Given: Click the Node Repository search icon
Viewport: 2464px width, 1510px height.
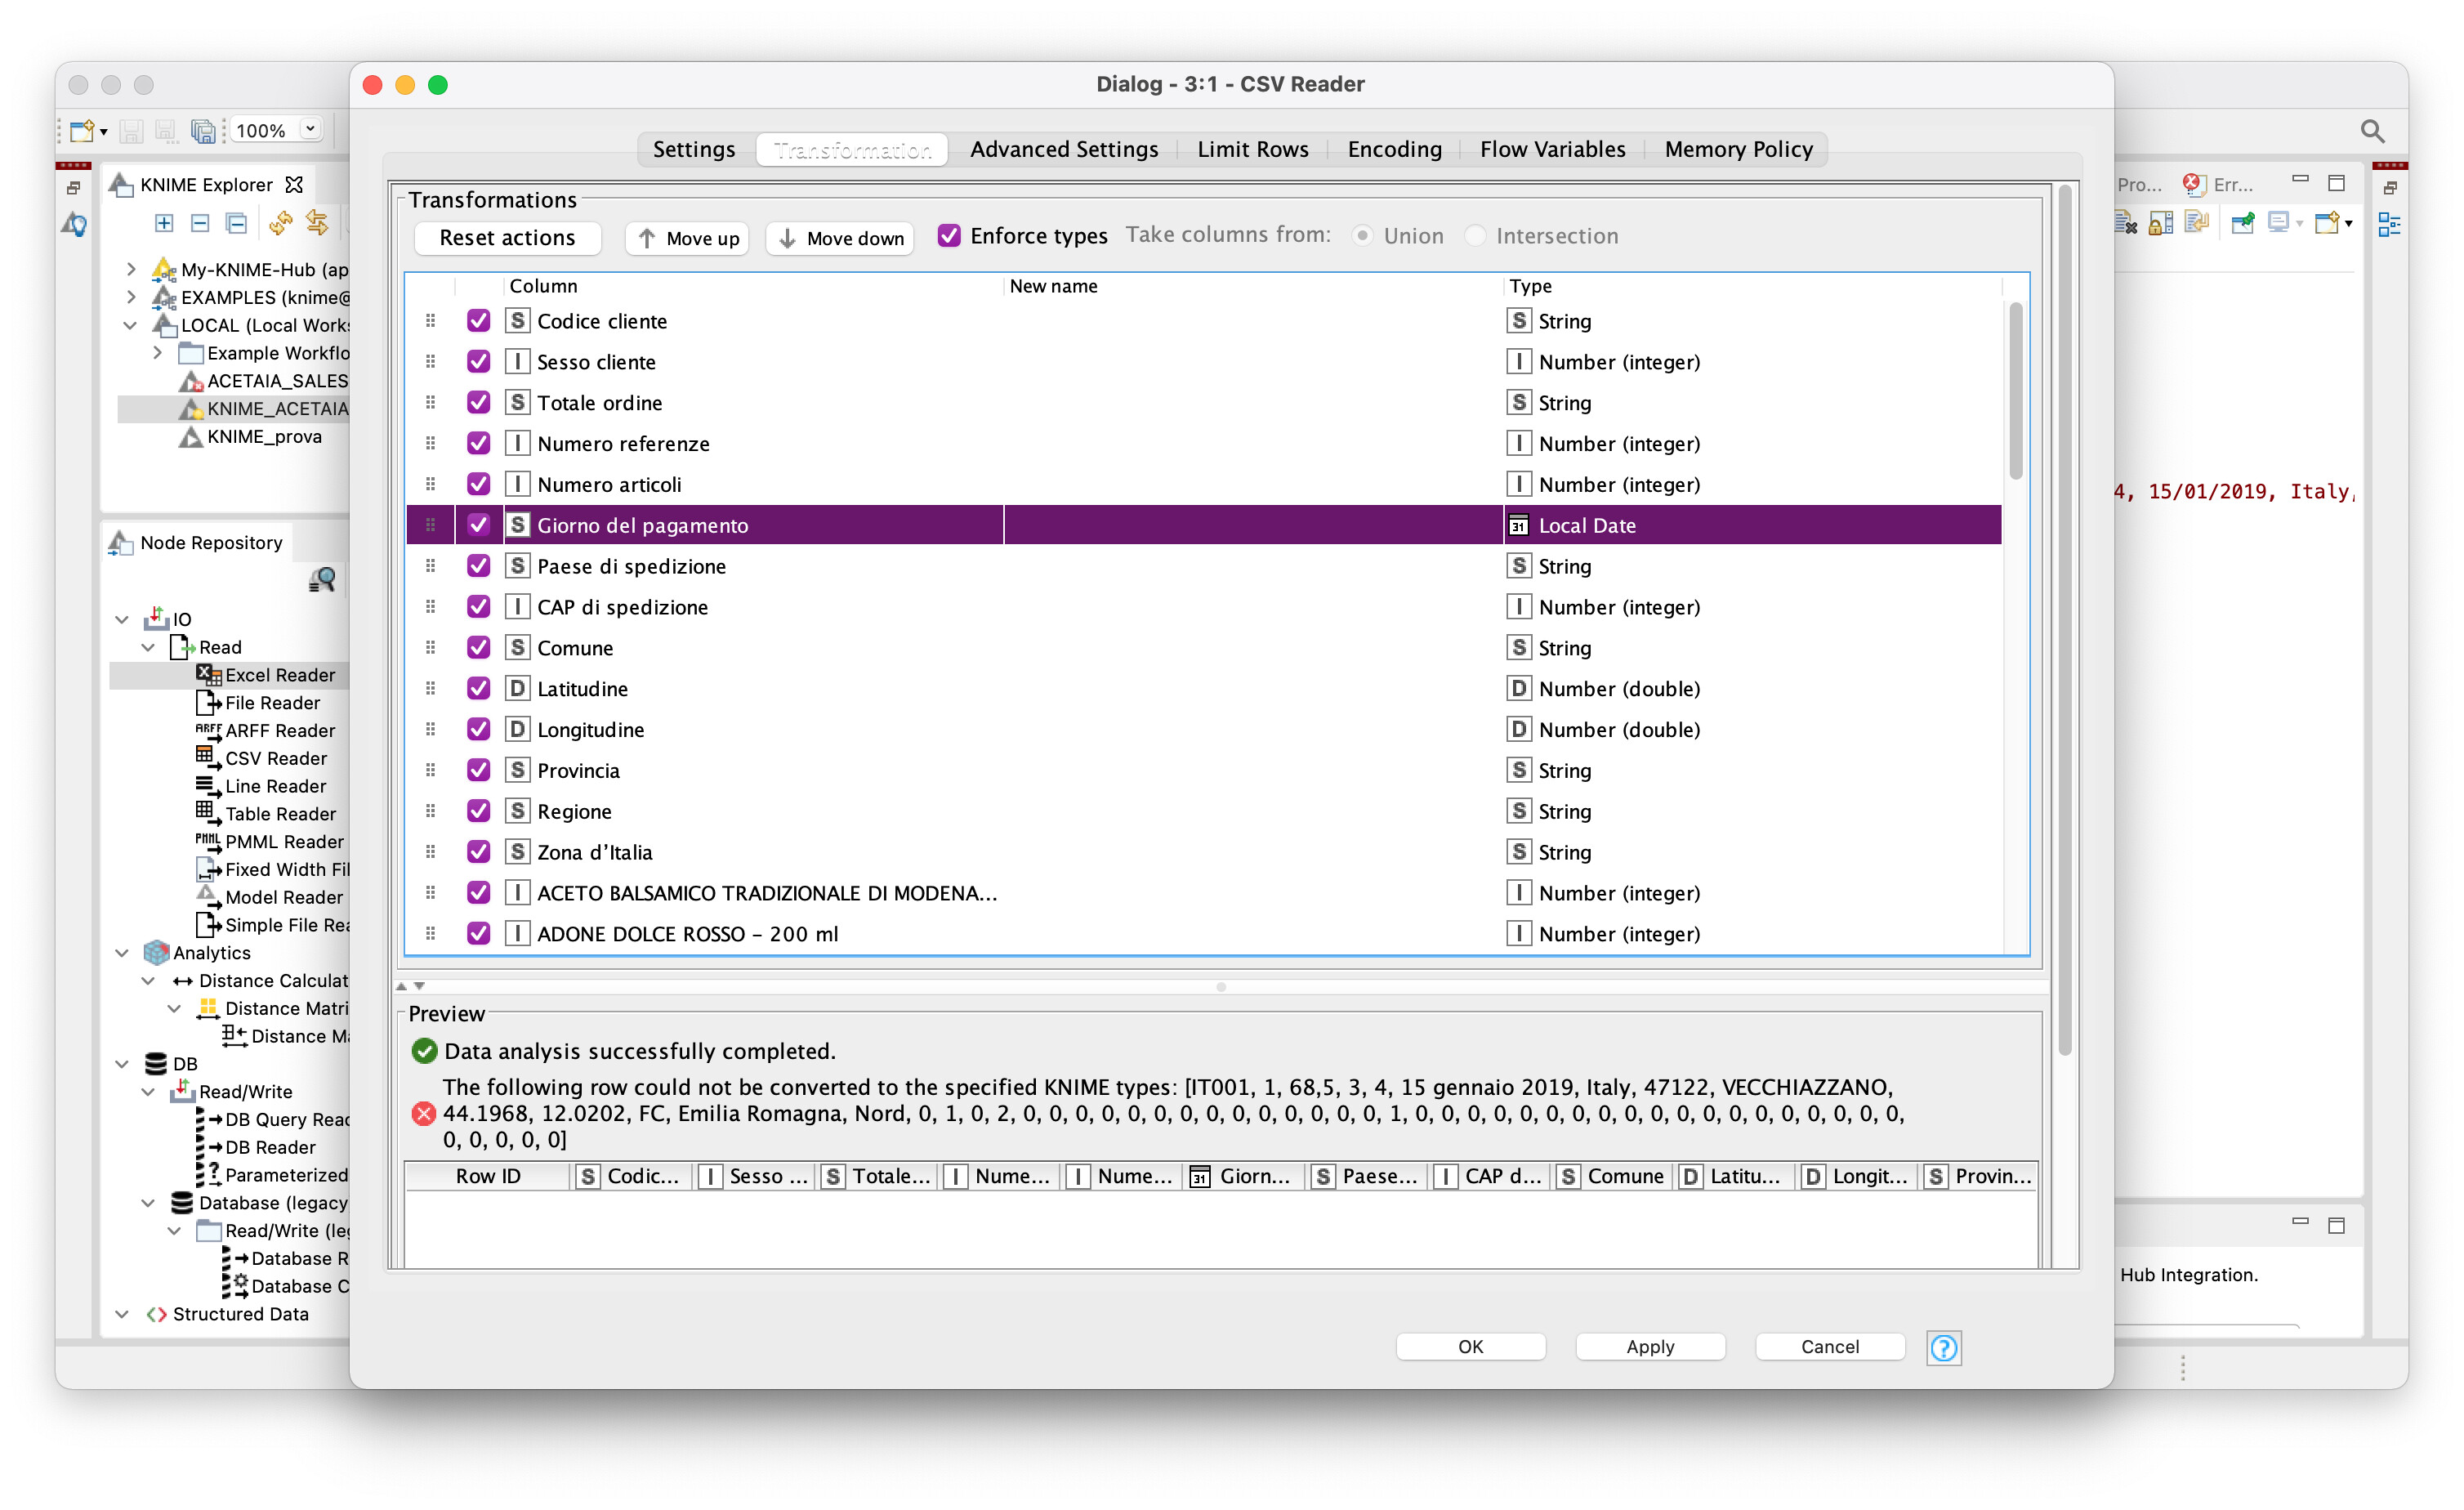Looking at the screenshot, I should [322, 580].
